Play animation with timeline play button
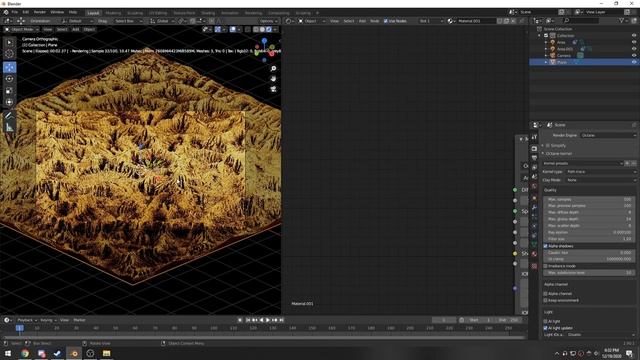 [x=268, y=320]
